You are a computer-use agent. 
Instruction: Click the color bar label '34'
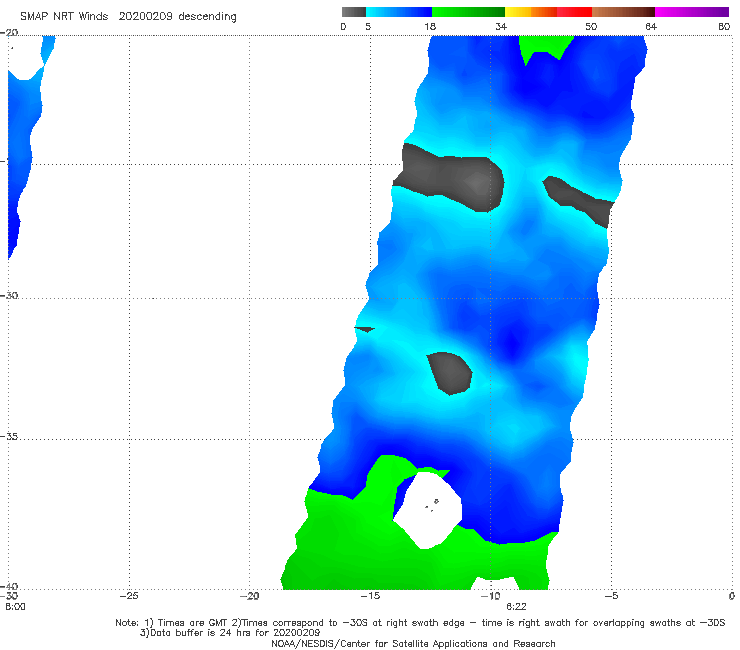(x=501, y=26)
